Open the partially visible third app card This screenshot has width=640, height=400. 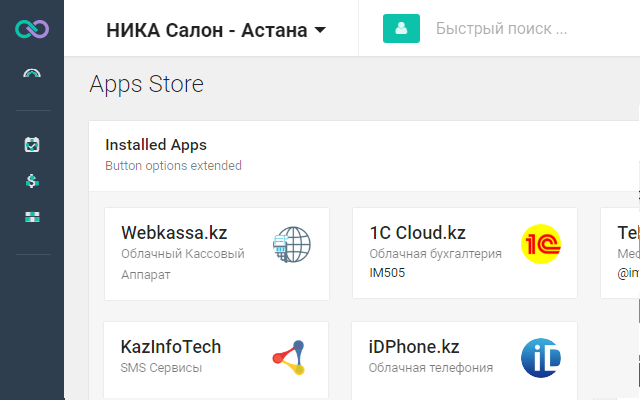click(622, 253)
